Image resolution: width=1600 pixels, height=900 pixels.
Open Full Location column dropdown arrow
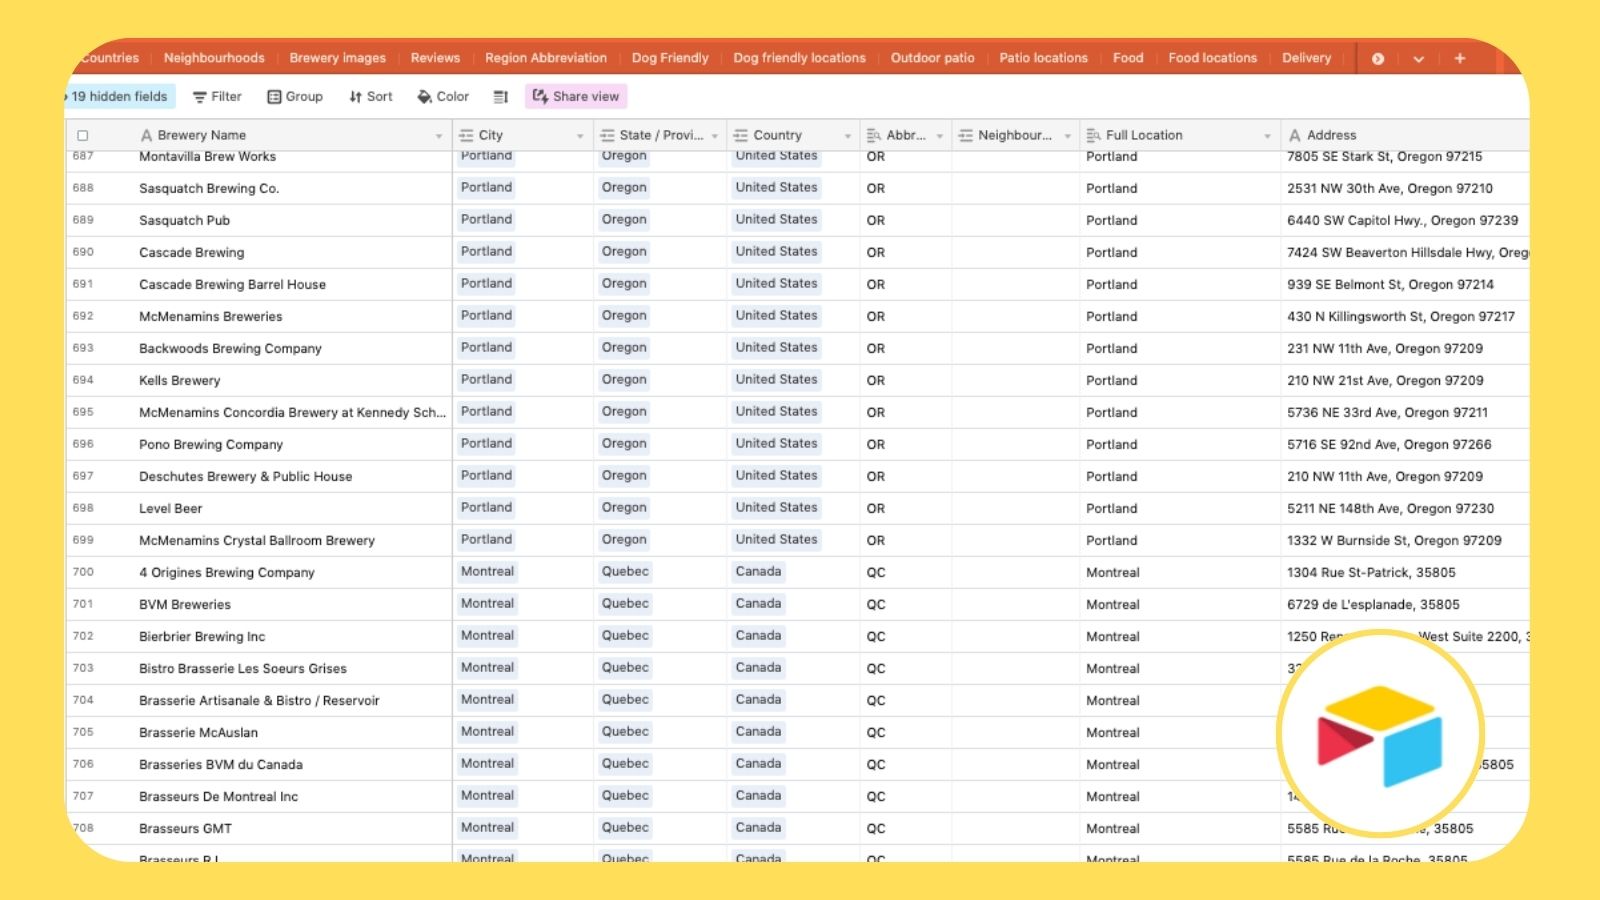pyautogui.click(x=1267, y=136)
